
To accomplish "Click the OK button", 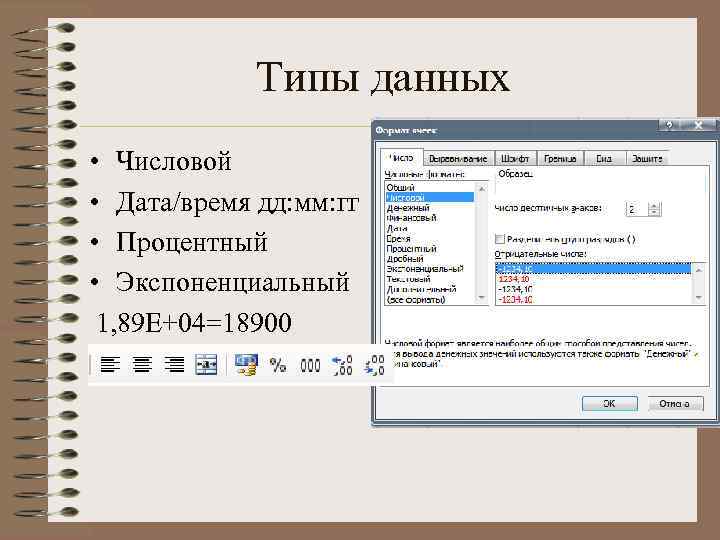I will (609, 404).
